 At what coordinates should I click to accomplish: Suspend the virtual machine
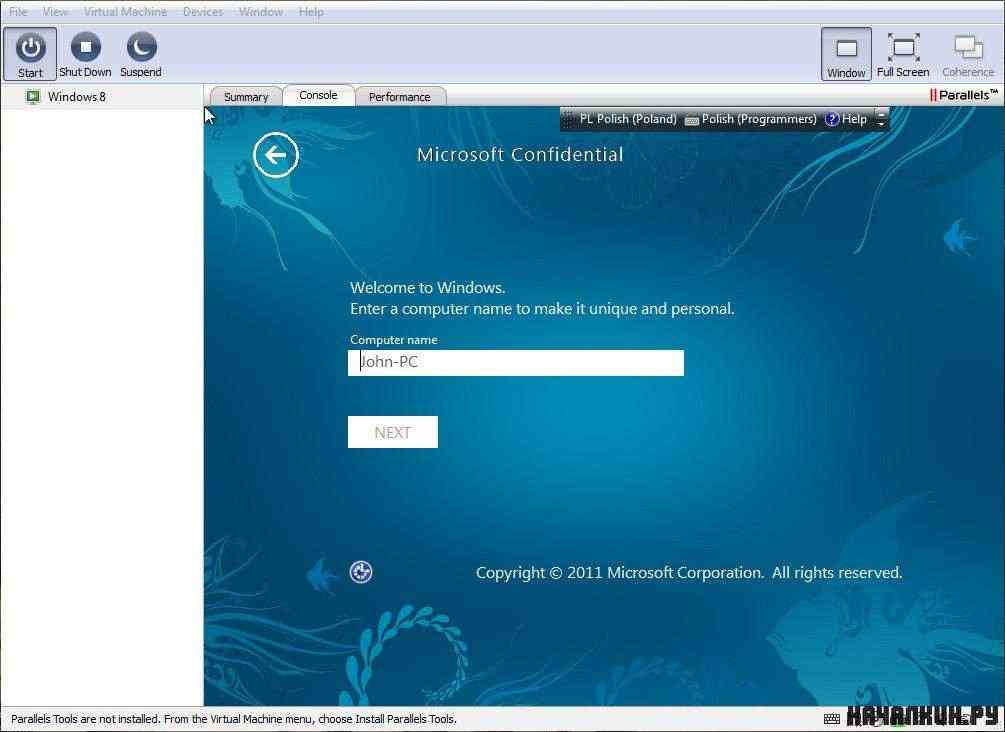[141, 54]
